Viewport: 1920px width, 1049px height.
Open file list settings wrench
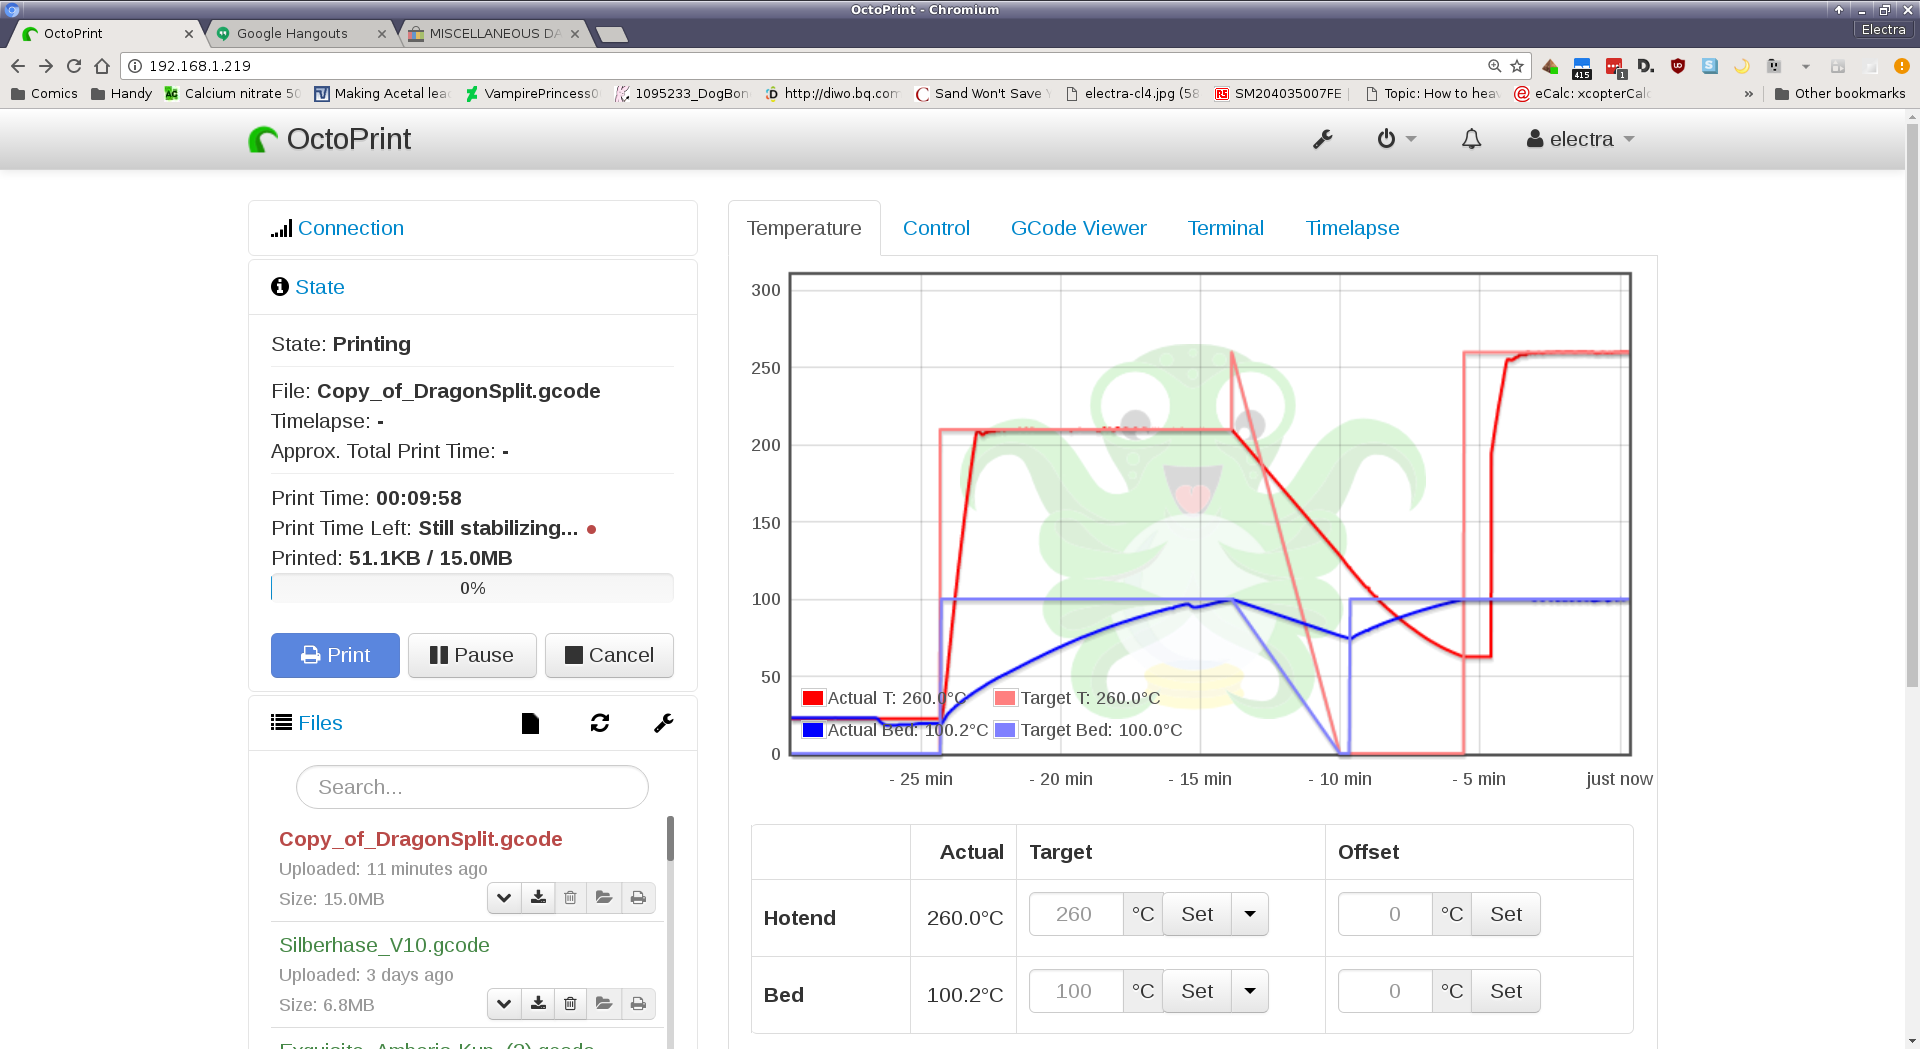click(x=663, y=723)
